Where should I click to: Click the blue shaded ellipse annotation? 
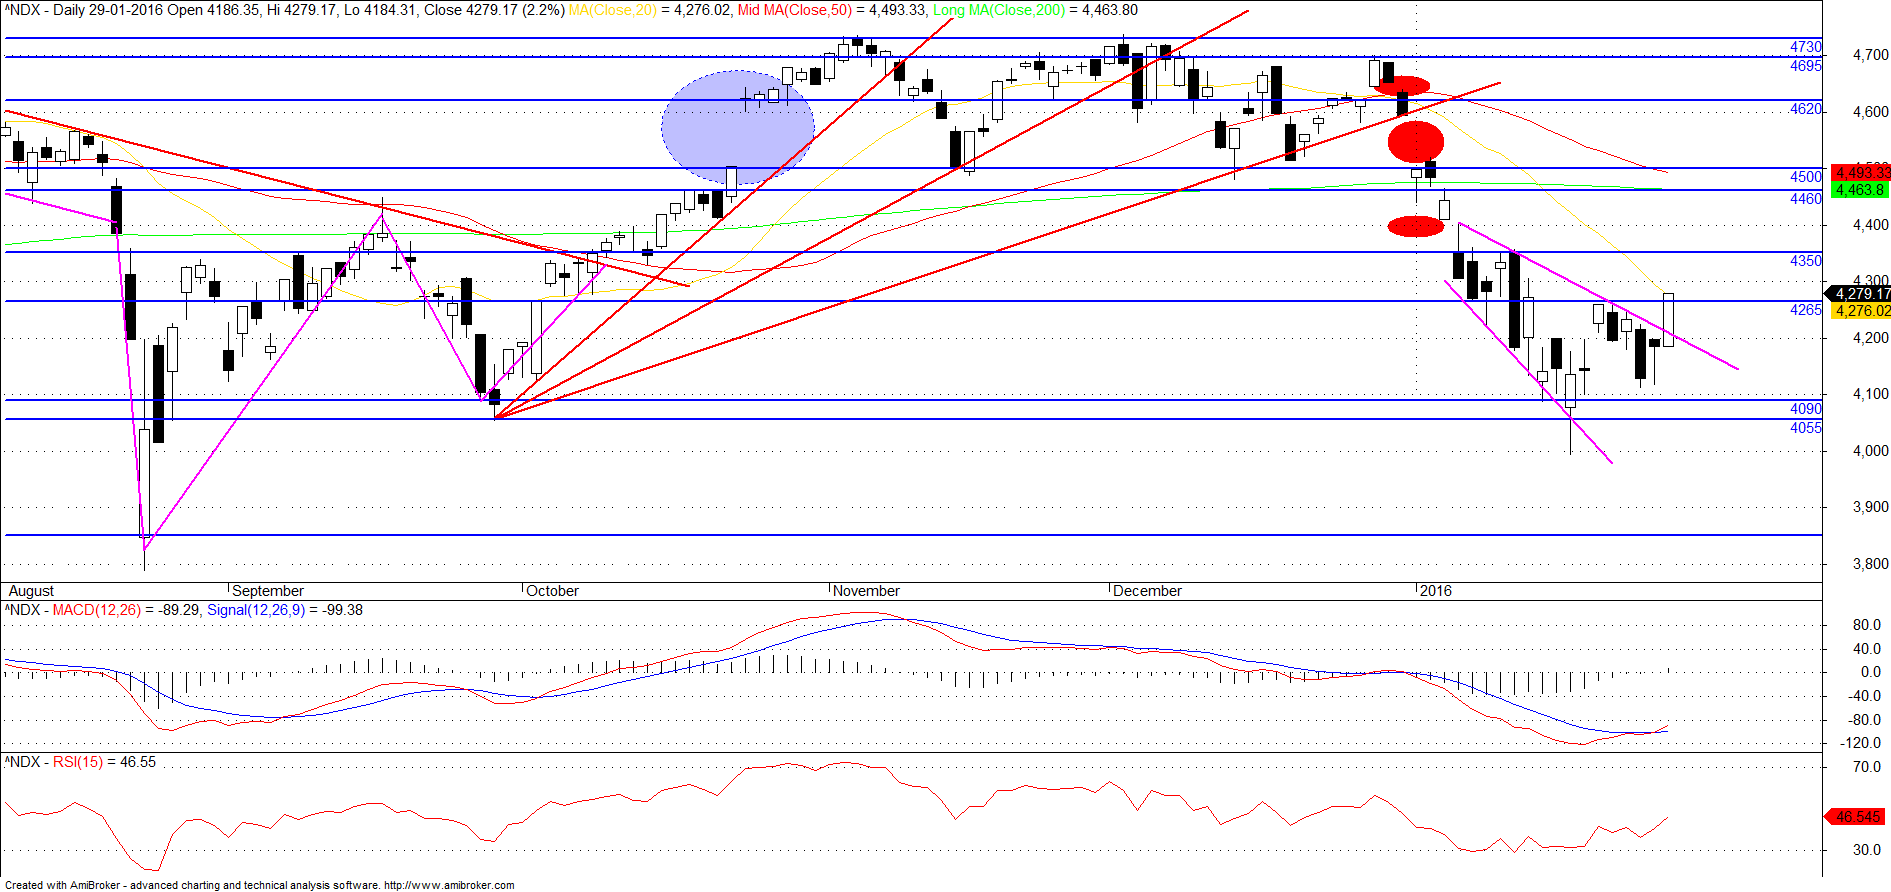pyautogui.click(x=738, y=127)
